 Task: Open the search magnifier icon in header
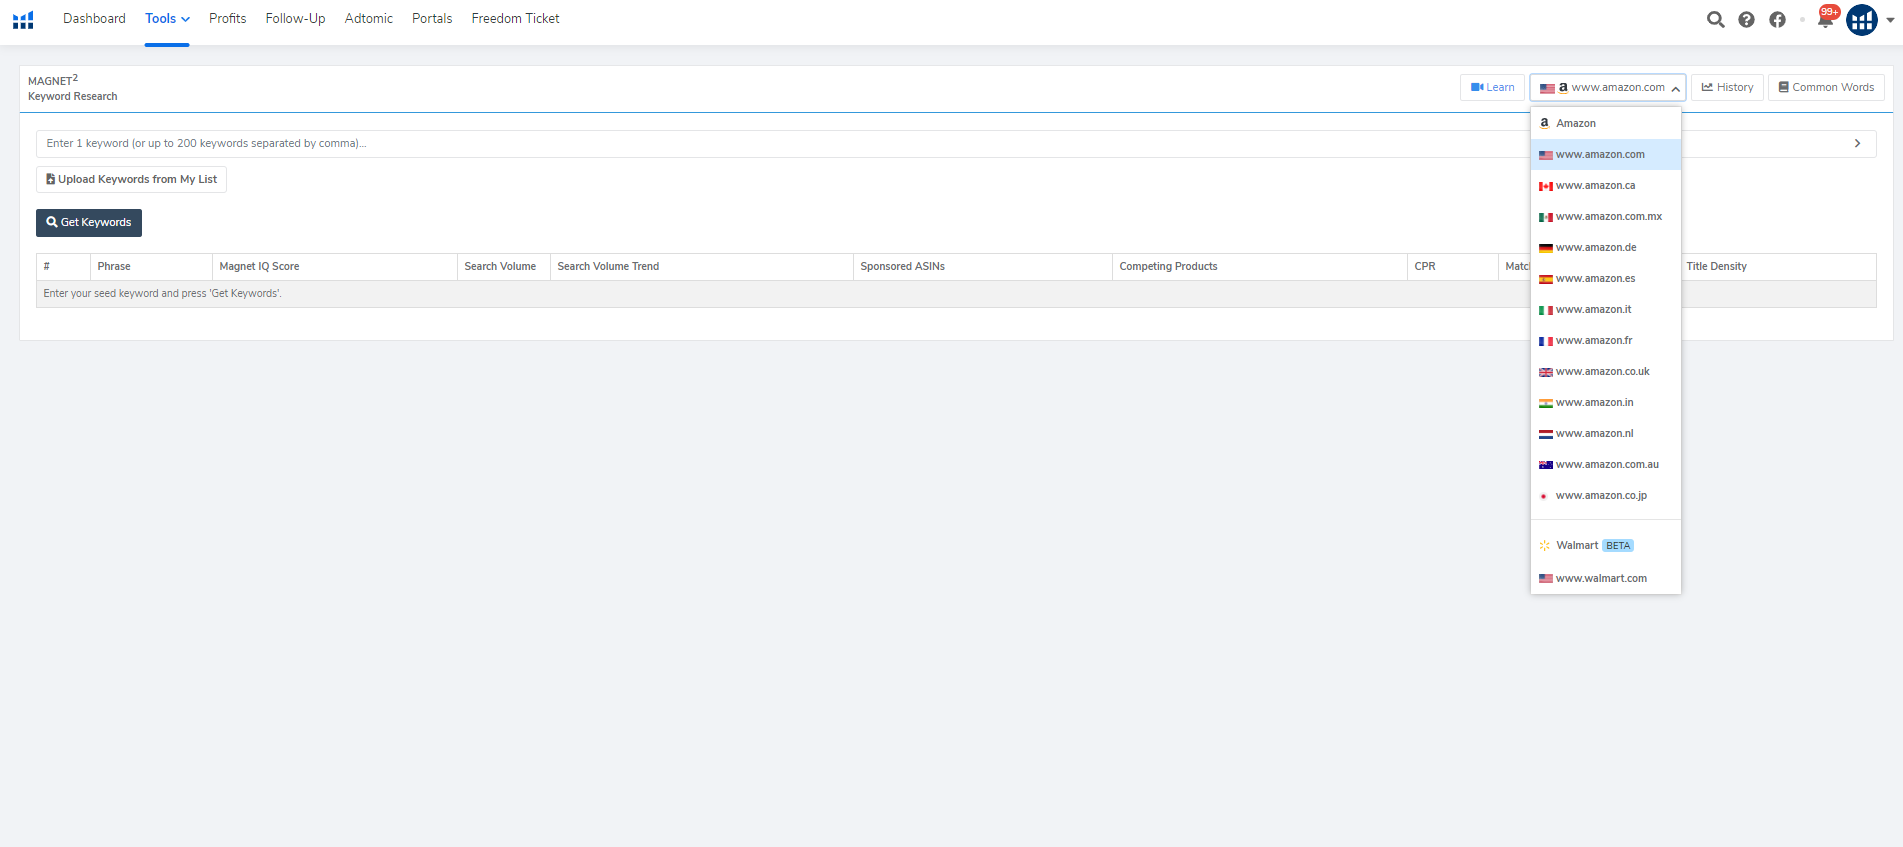coord(1715,19)
